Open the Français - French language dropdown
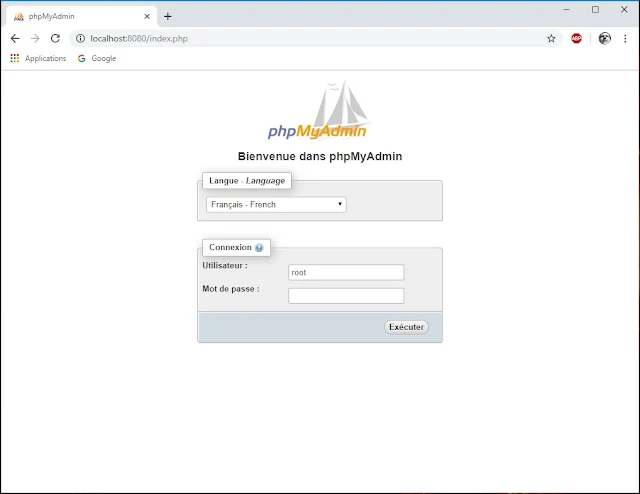The height and width of the screenshot is (494, 640). [x=276, y=205]
